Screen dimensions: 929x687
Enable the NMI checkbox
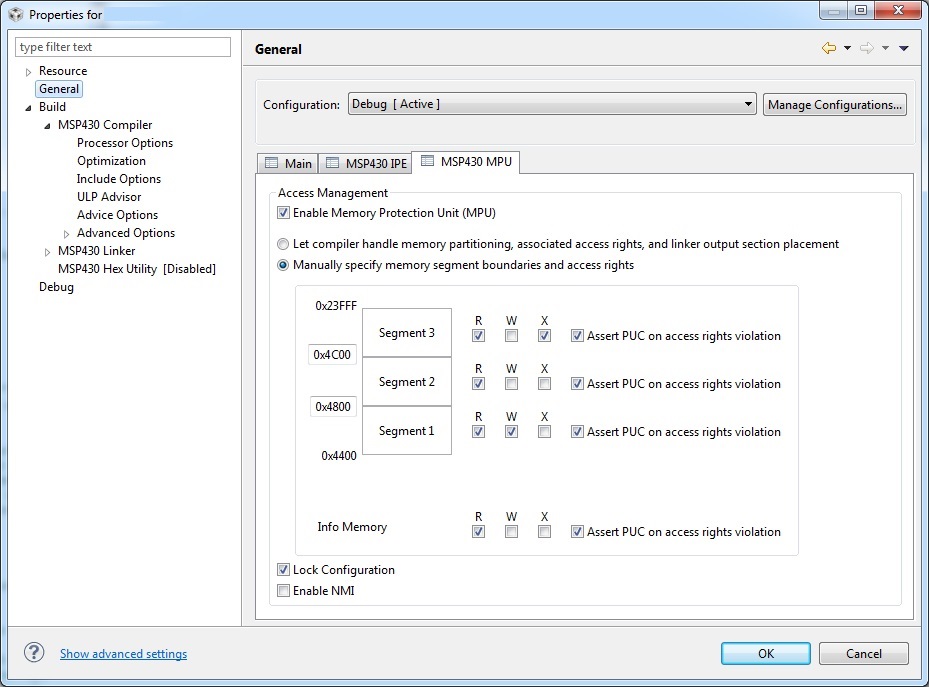tap(283, 590)
